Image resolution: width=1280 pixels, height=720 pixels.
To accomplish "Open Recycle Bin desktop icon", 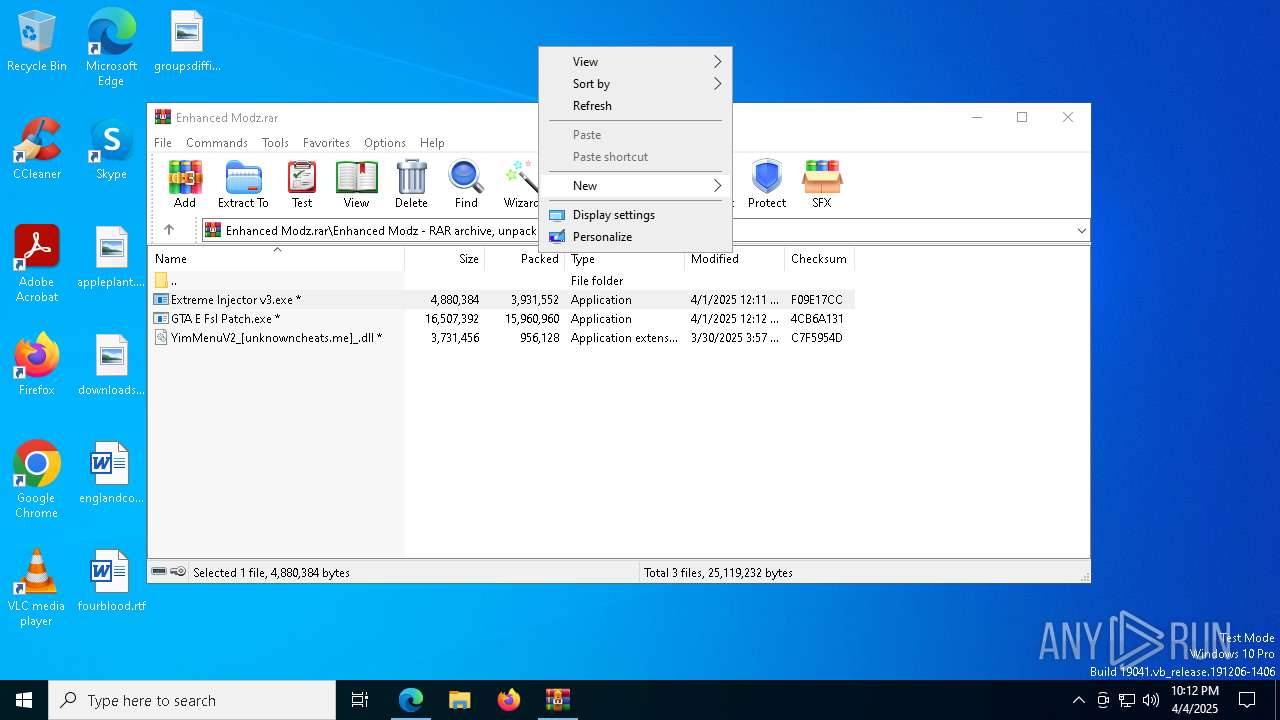I will point(37,42).
